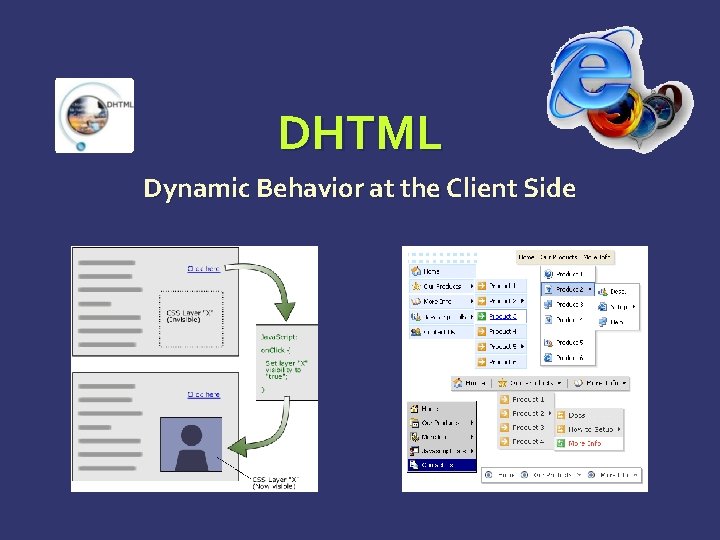
Task: Click the Safari compass logo
Action: tap(660, 109)
